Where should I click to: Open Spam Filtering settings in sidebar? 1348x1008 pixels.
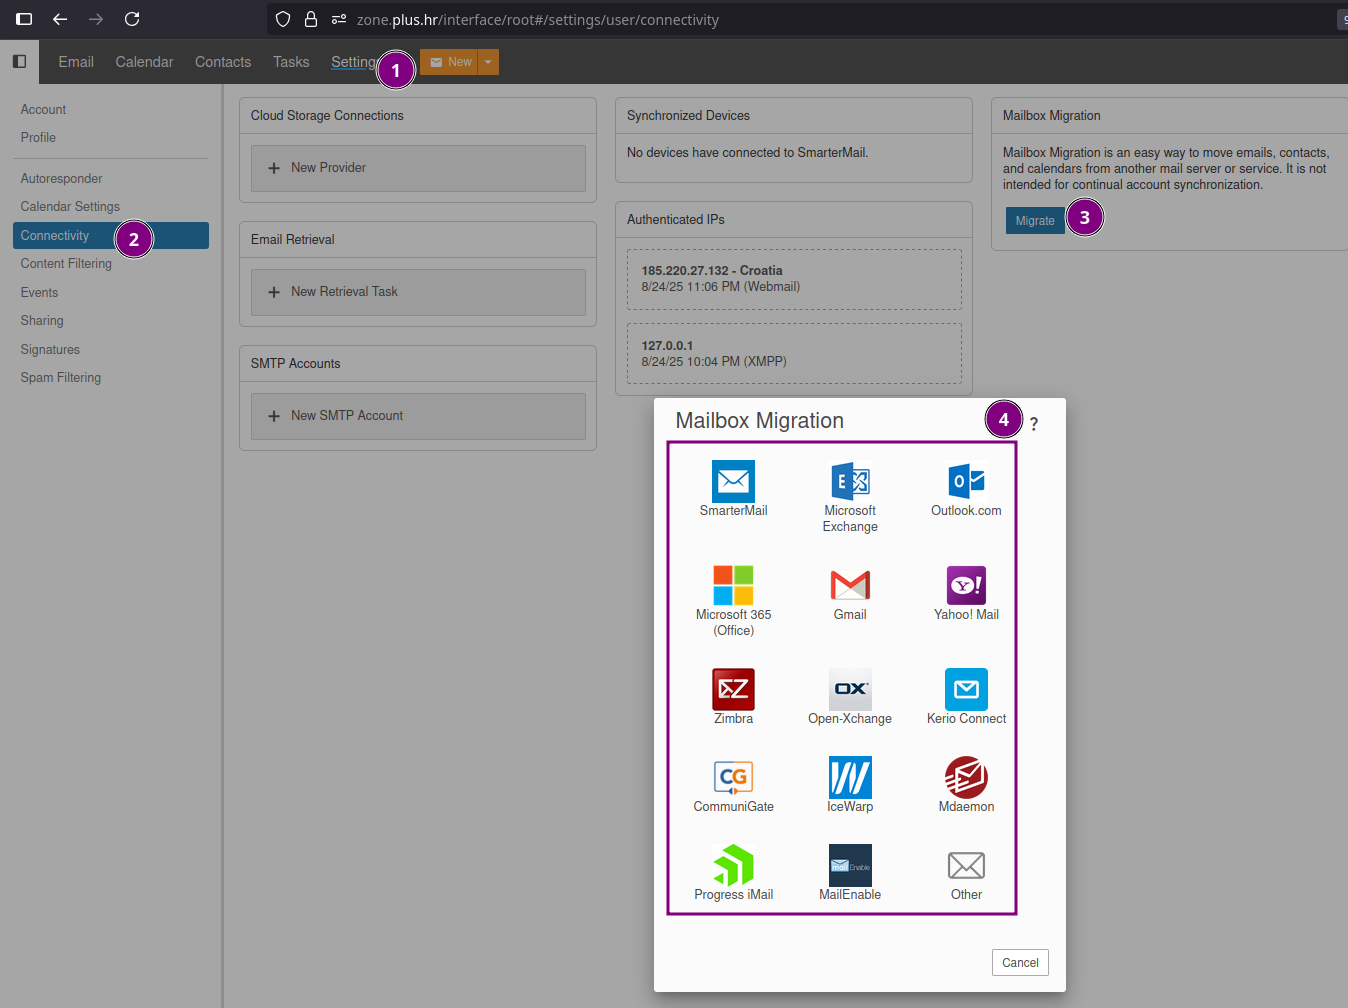61,378
